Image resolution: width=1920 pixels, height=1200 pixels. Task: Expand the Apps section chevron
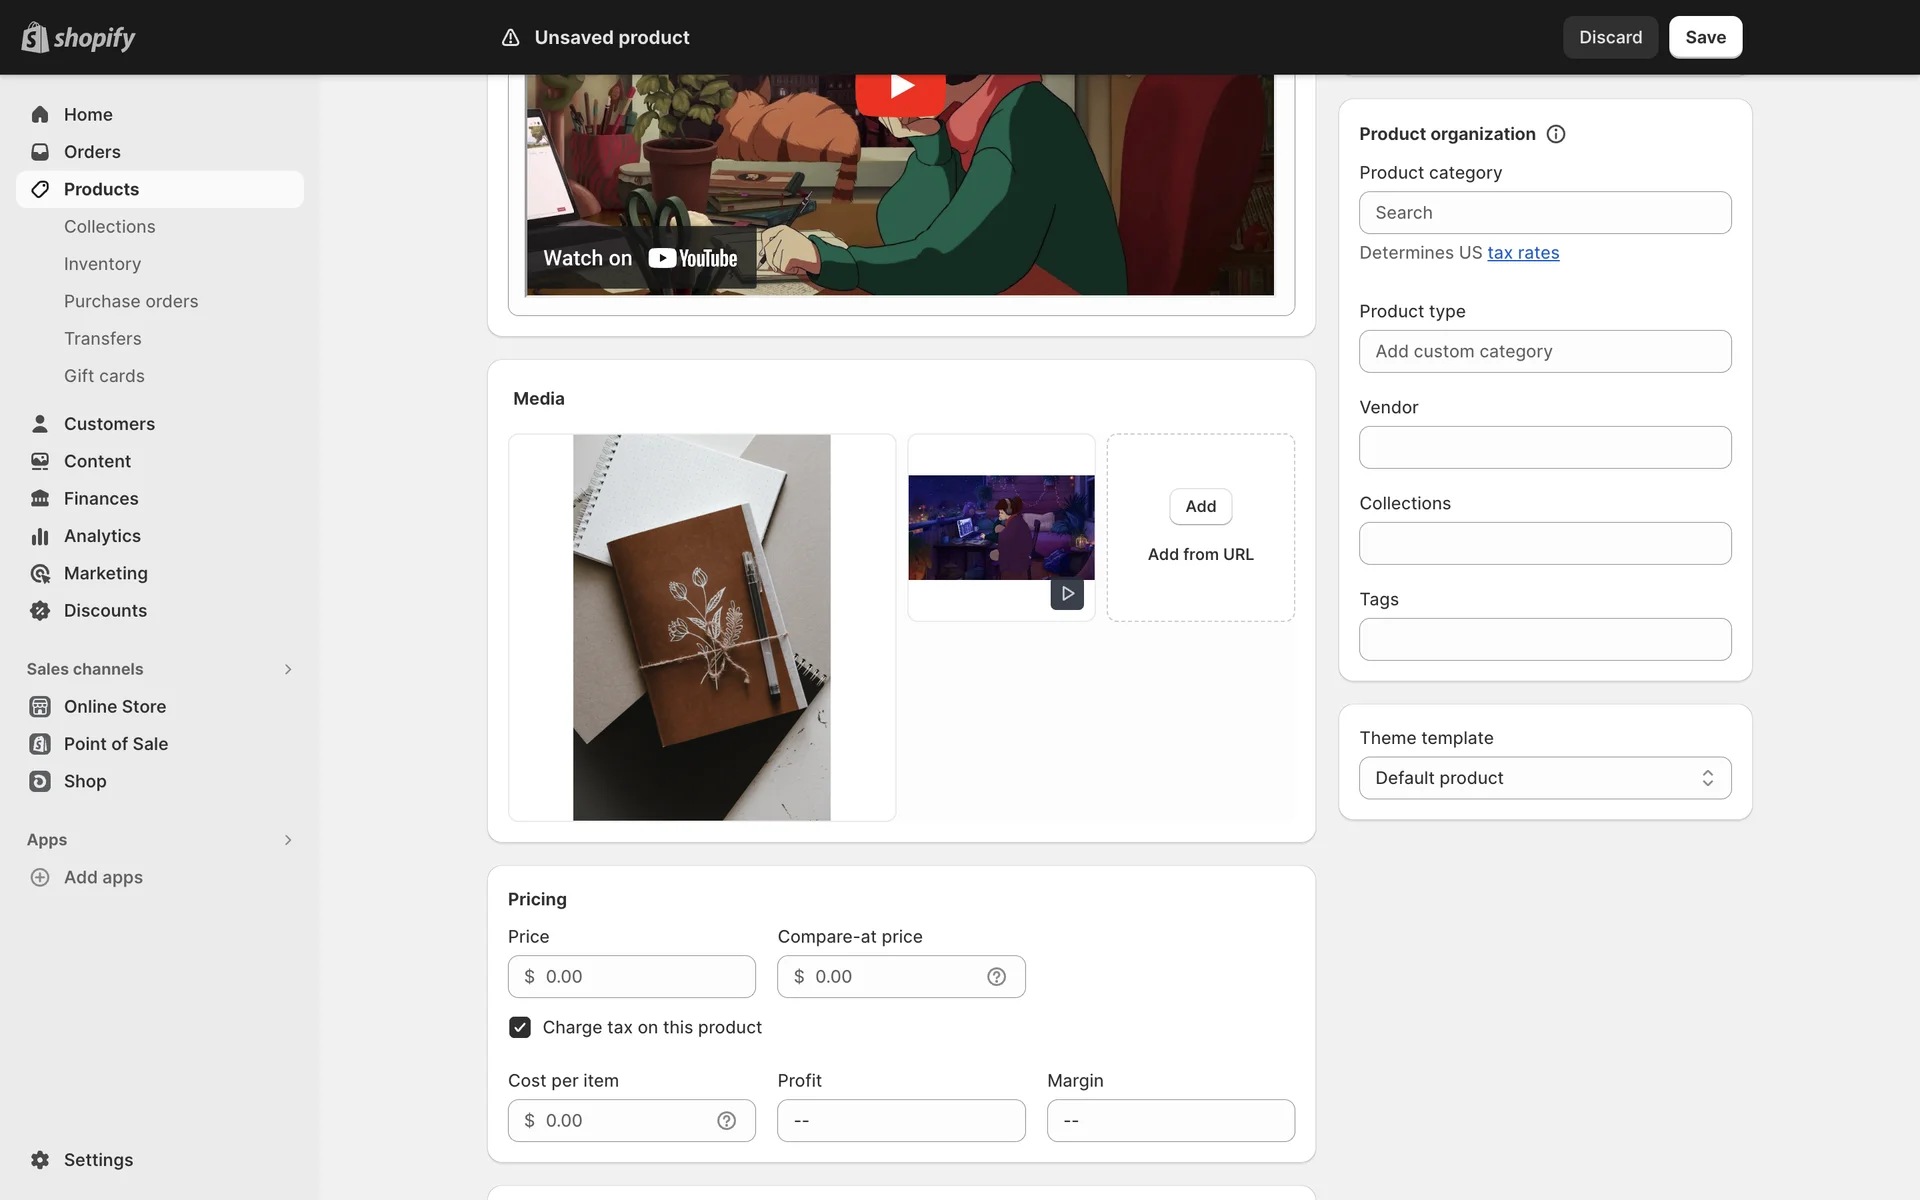tap(288, 840)
